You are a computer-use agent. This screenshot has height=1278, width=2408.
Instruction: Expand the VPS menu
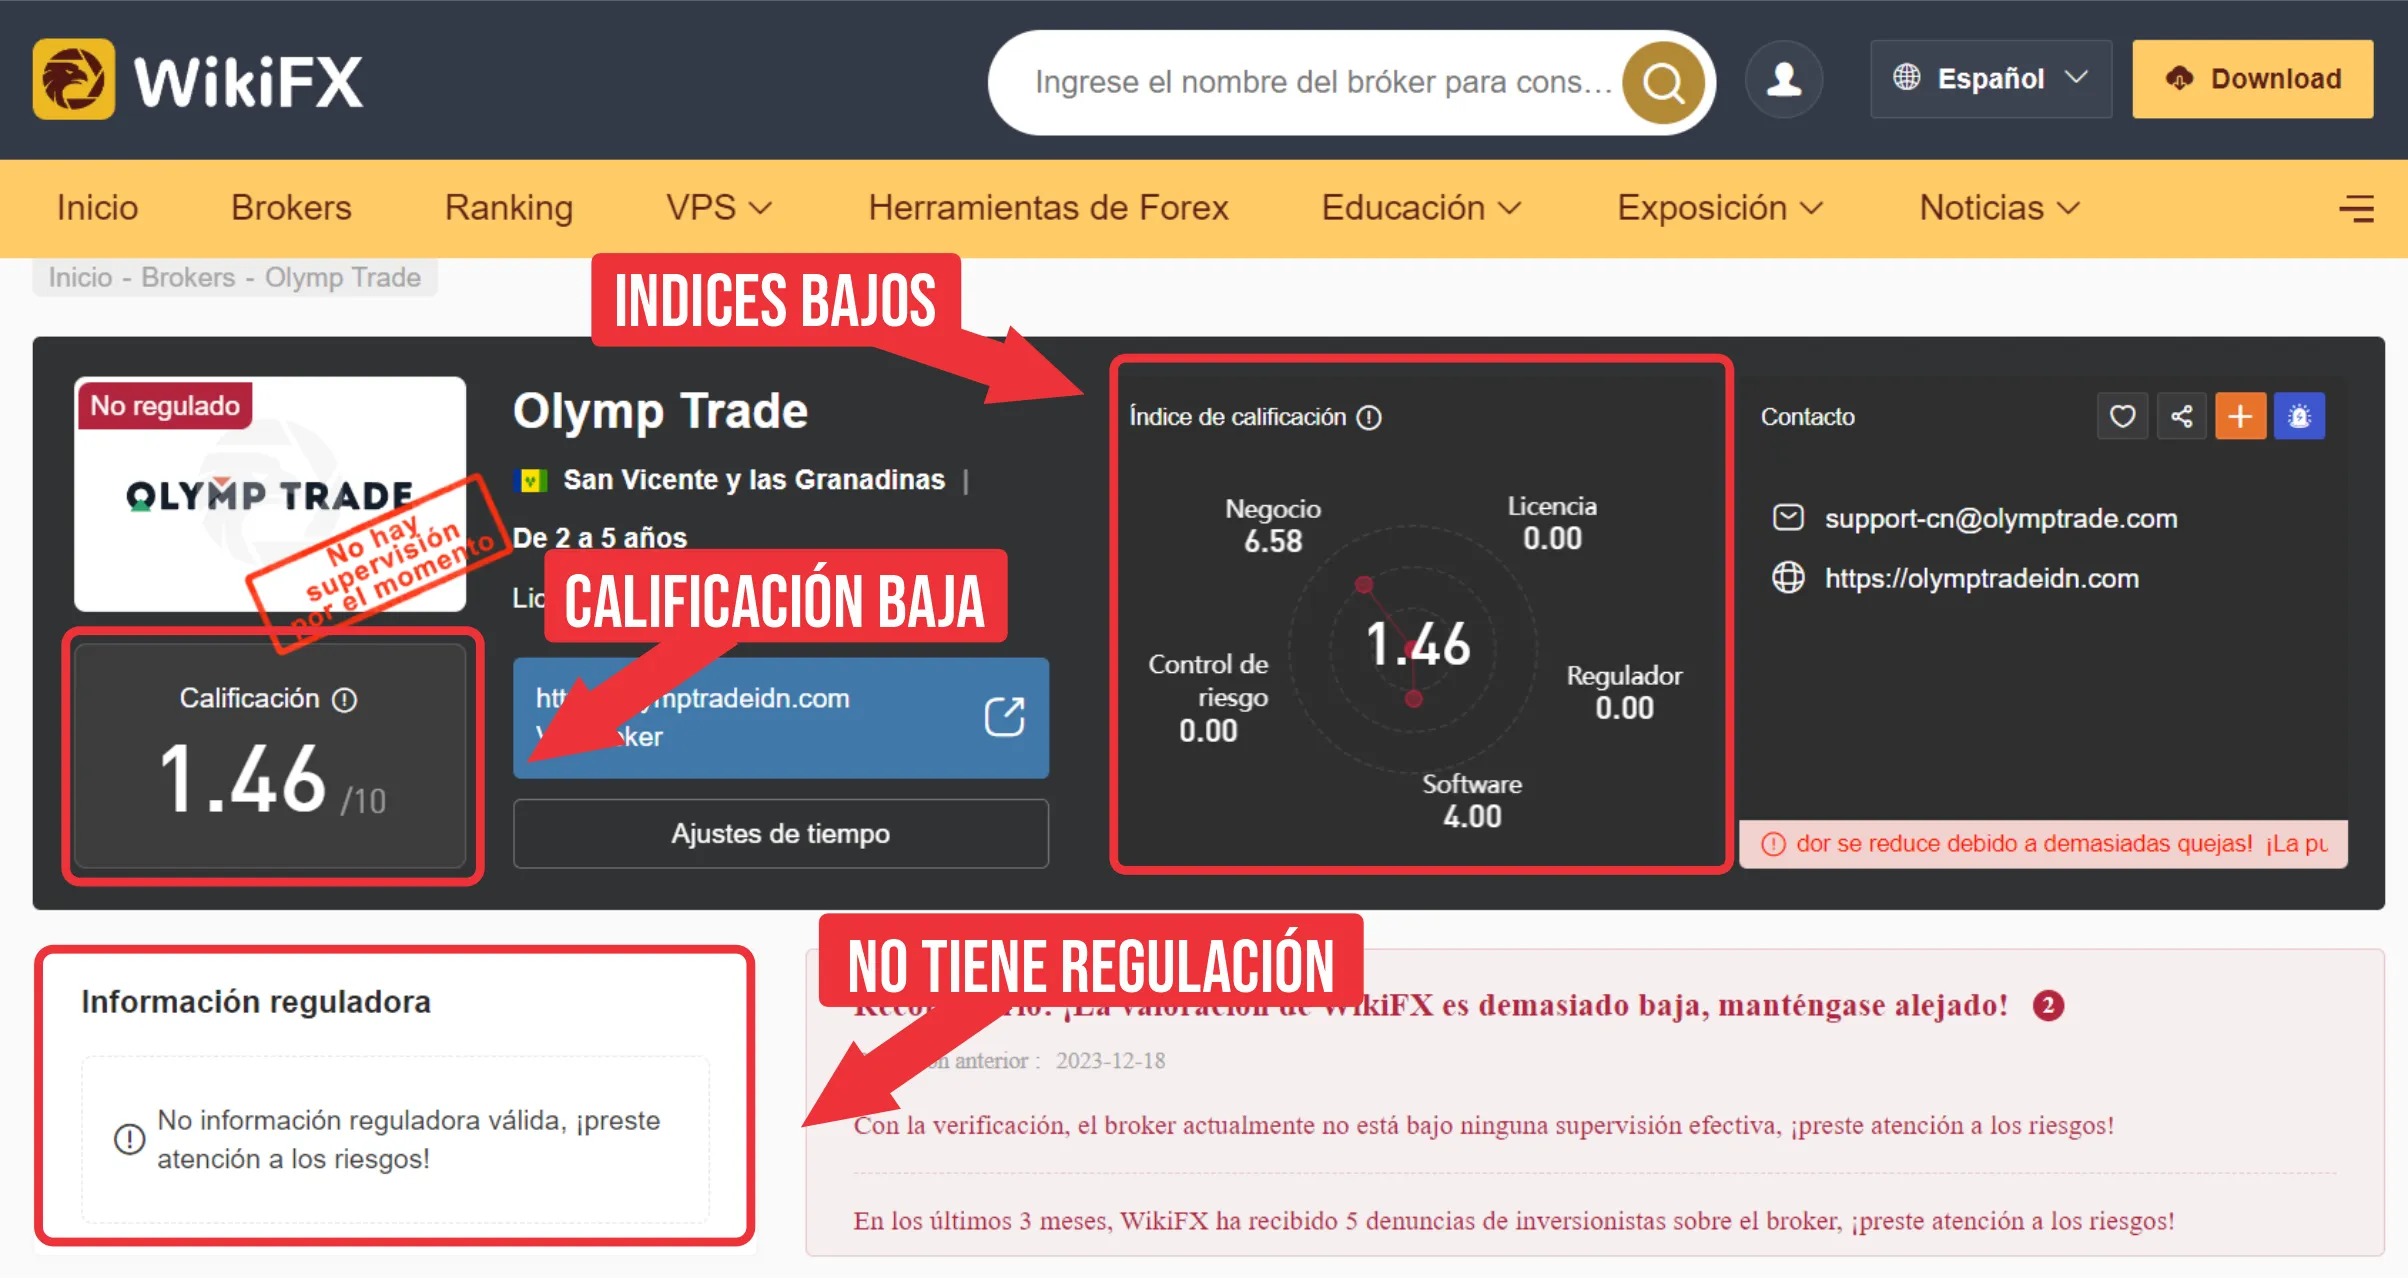tap(719, 208)
